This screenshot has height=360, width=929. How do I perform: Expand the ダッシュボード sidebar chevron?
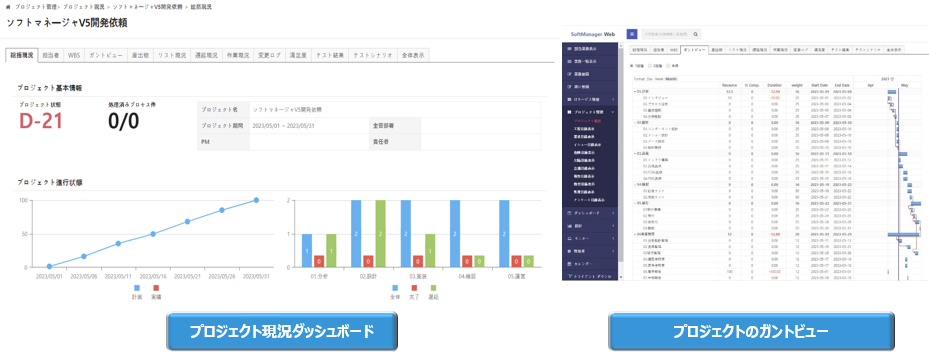point(614,213)
